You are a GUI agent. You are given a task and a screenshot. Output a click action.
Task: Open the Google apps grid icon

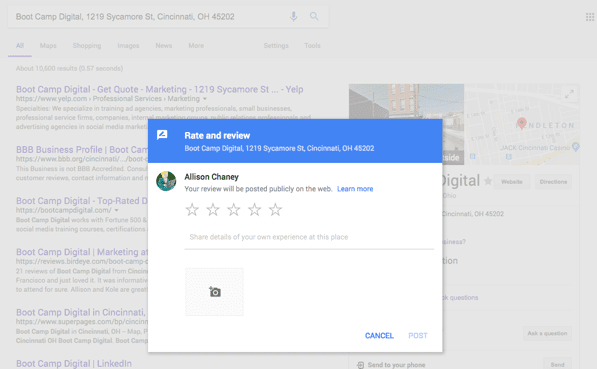(x=590, y=17)
